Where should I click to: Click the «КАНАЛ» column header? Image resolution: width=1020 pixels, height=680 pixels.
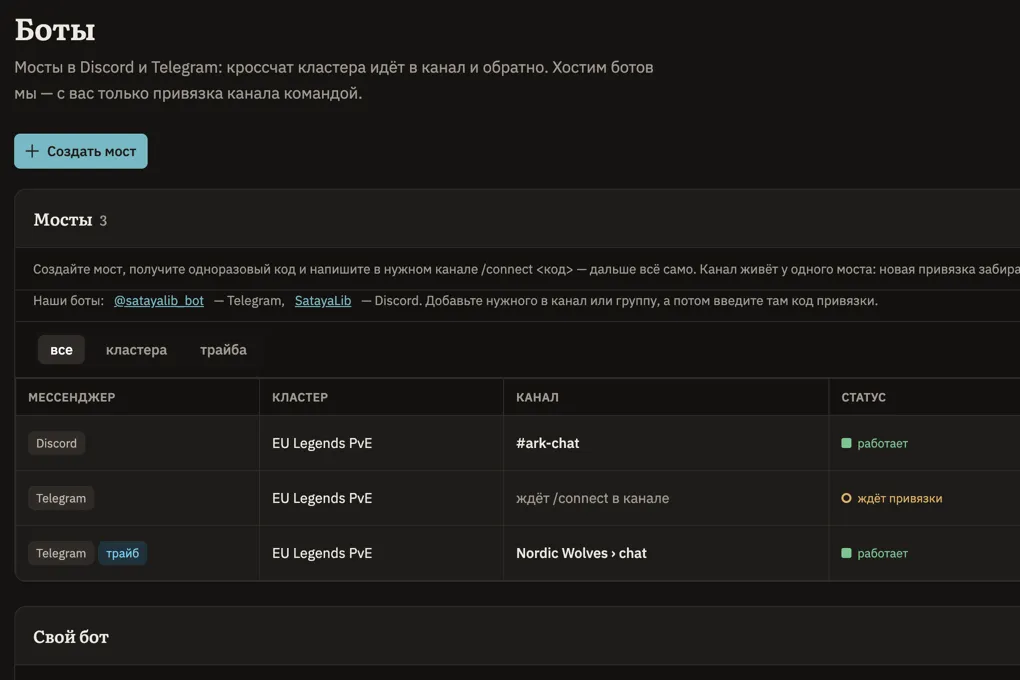[x=537, y=397]
